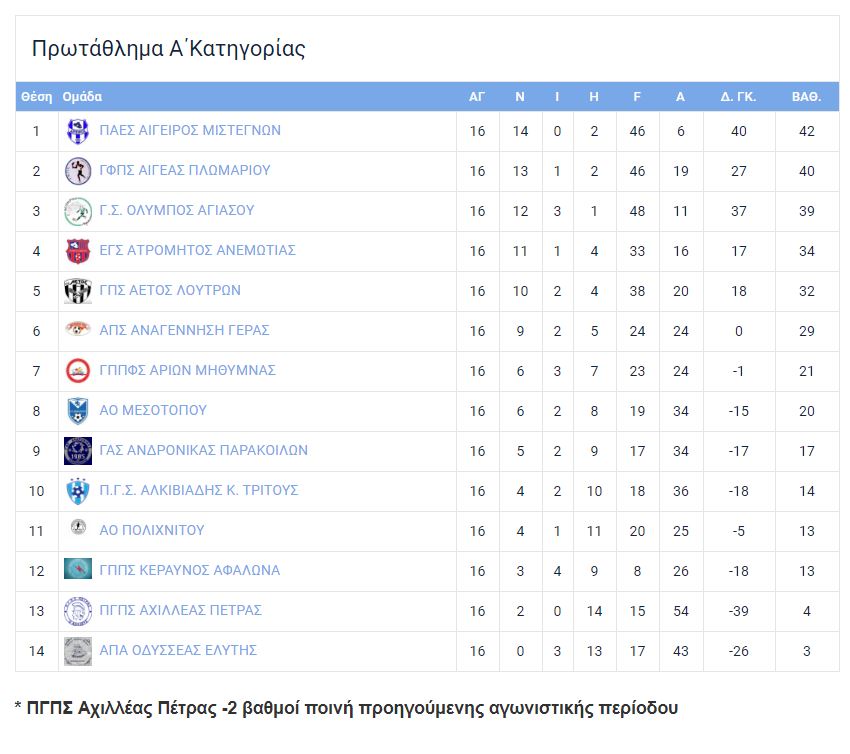
Task: Open the ΠΓΠΣ ΑΧΙΛΛΕΑΣ ΠΕΤΡΑΣ team link
Action: 181,610
